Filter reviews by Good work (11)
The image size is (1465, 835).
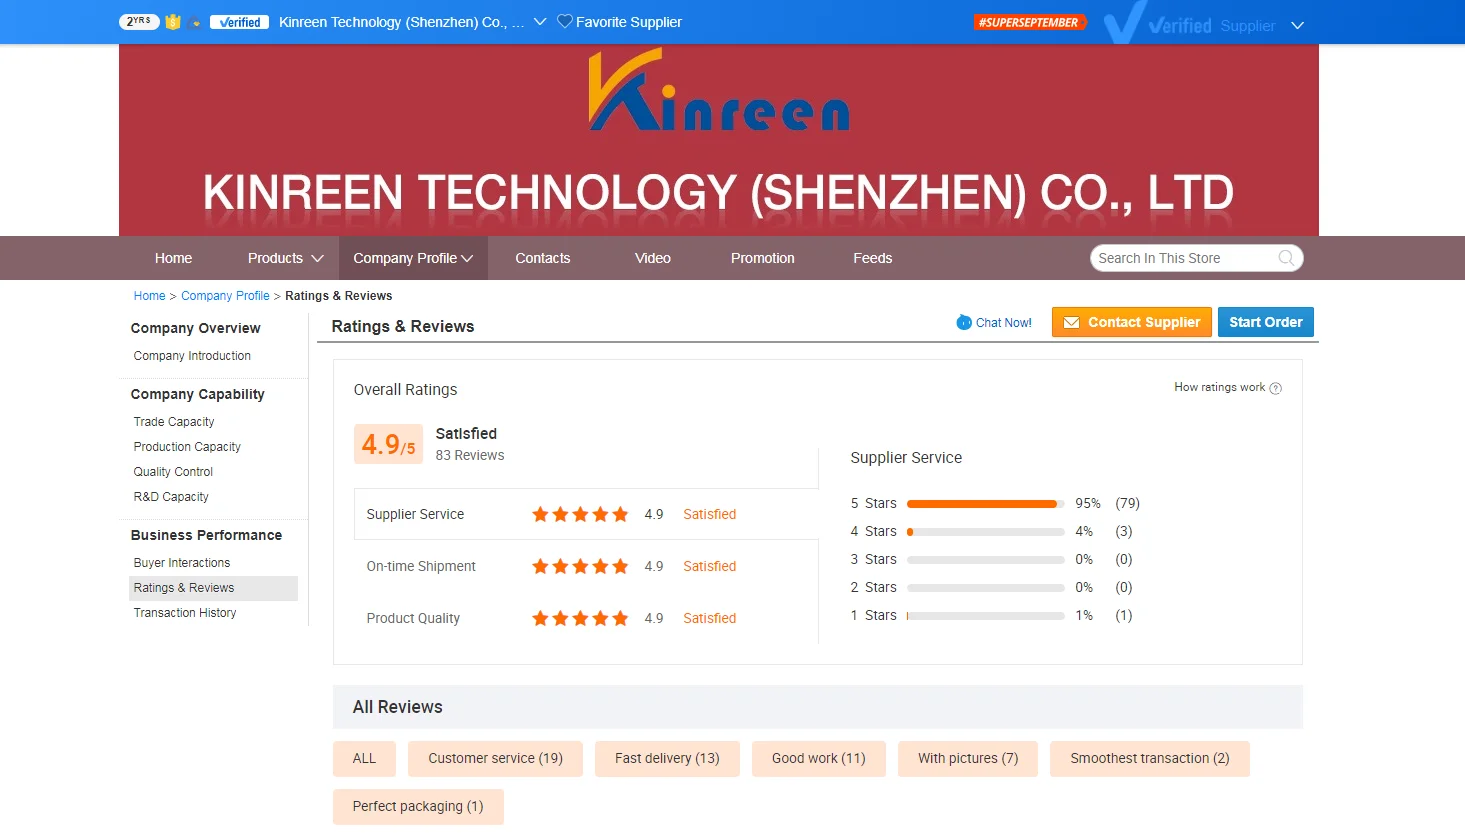pyautogui.click(x=819, y=759)
